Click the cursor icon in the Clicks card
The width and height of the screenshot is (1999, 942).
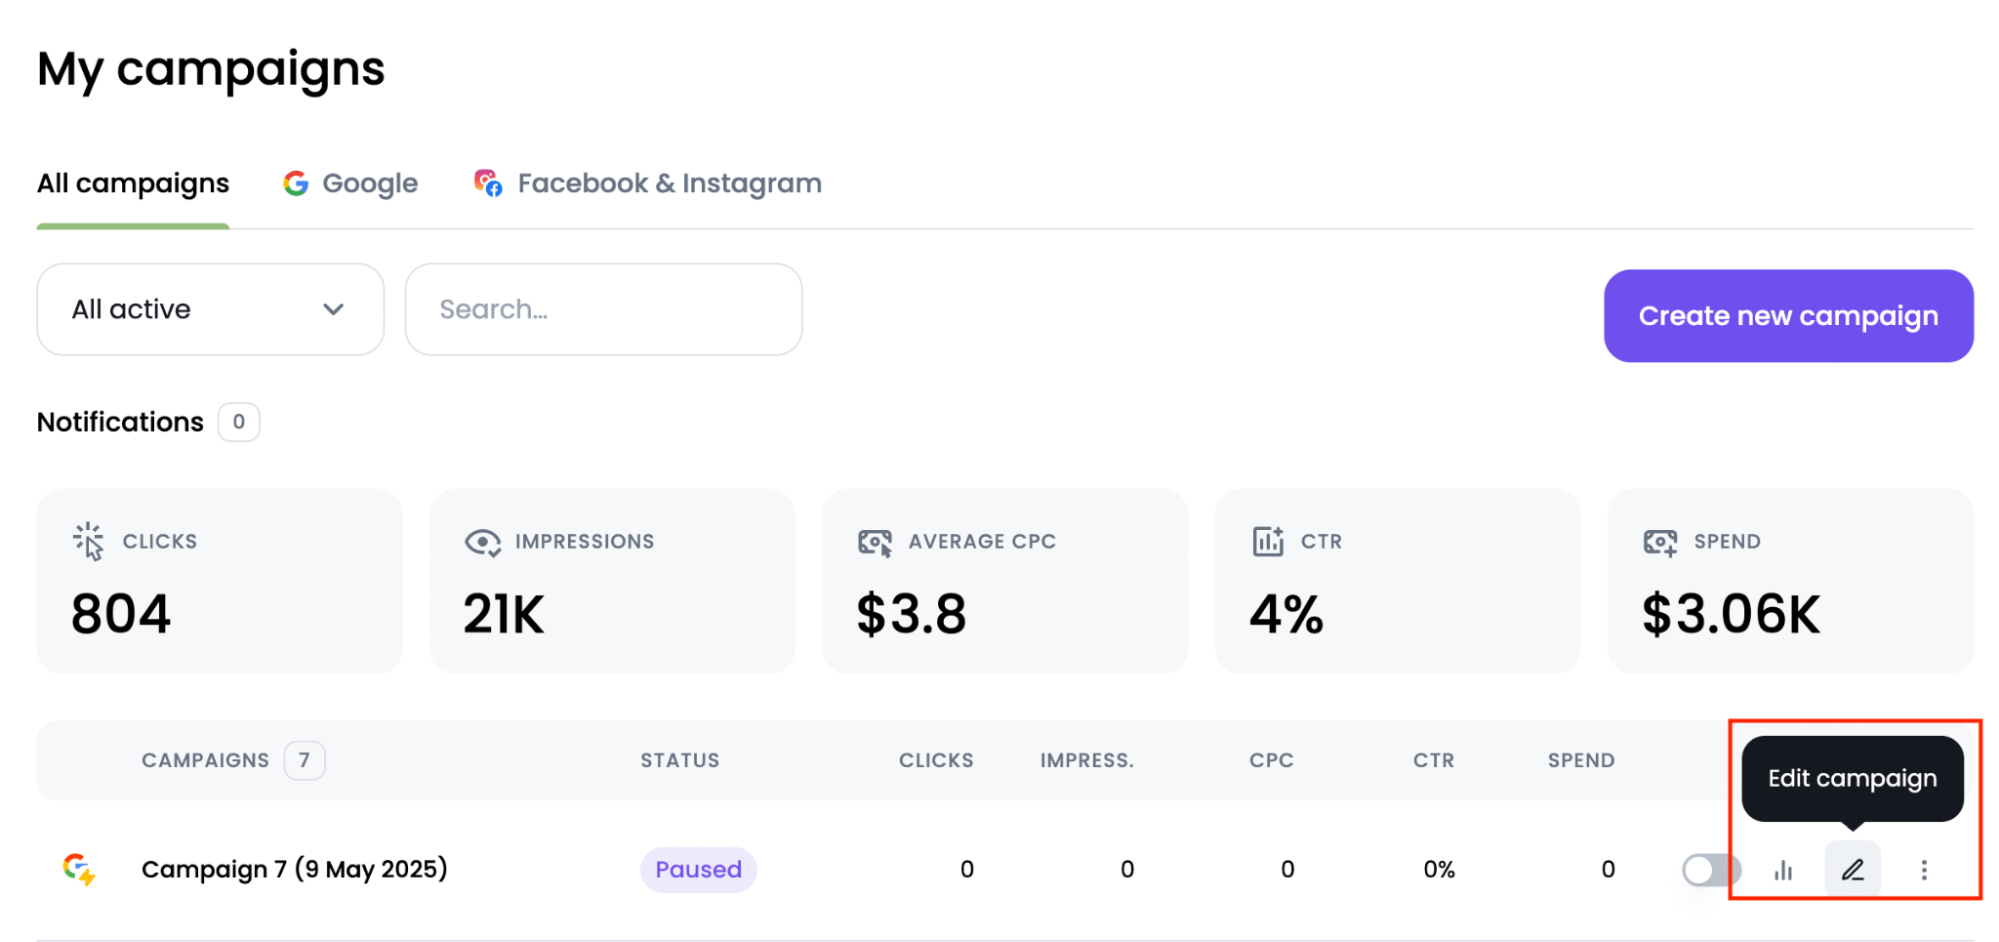click(x=88, y=541)
